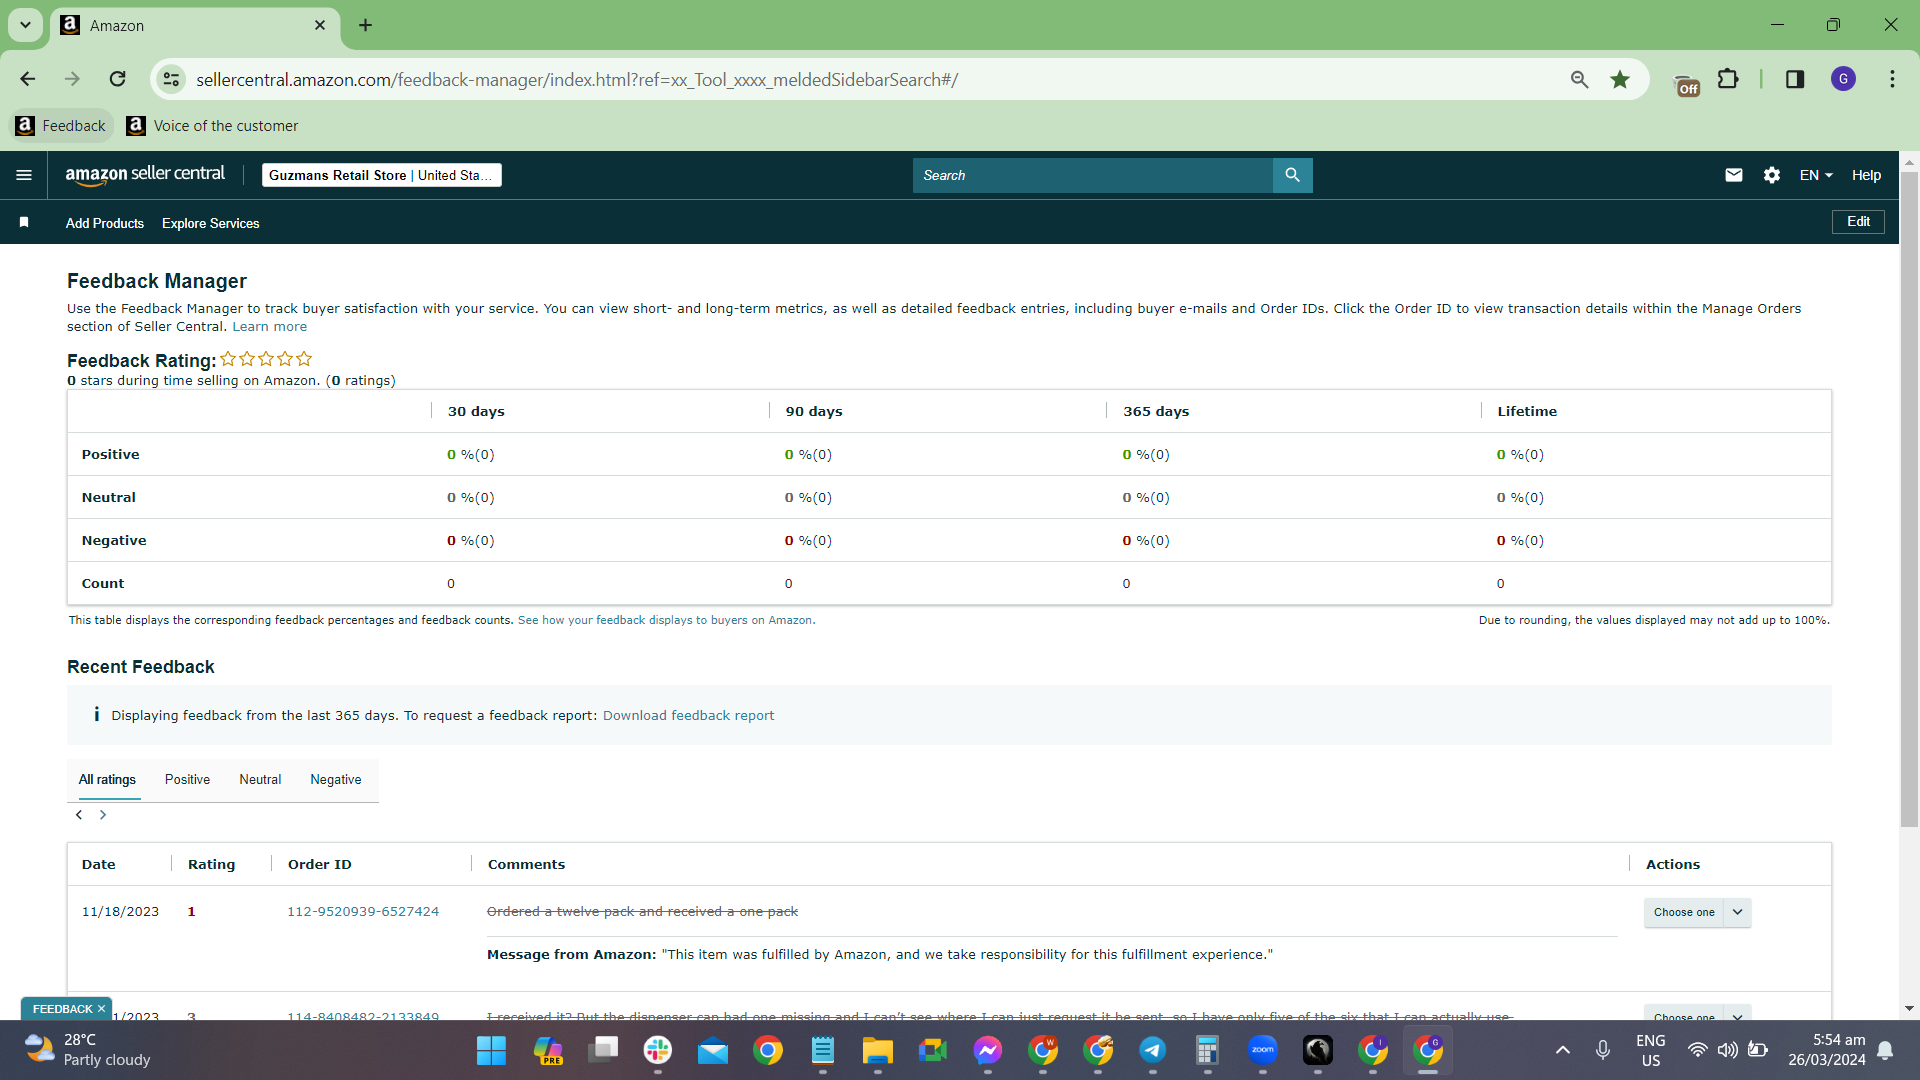Open the Guzmans Retail Store marketplace selector
This screenshot has height=1080, width=1920.
tap(382, 175)
